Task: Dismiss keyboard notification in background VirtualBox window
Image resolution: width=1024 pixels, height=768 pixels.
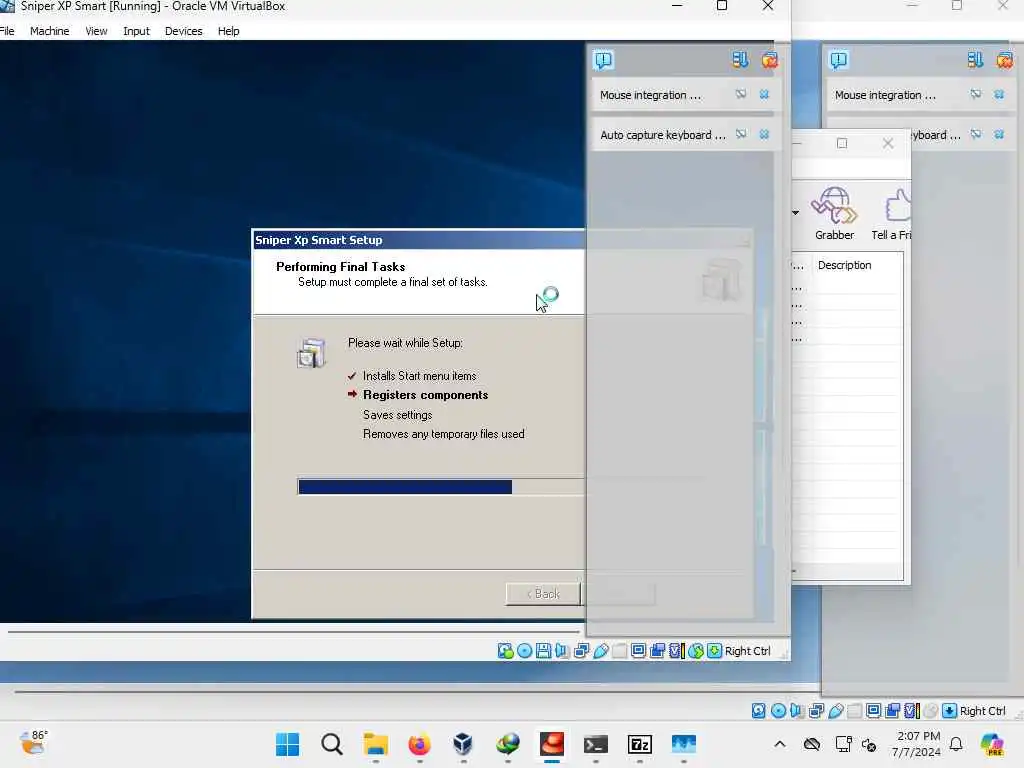Action: pos(999,135)
